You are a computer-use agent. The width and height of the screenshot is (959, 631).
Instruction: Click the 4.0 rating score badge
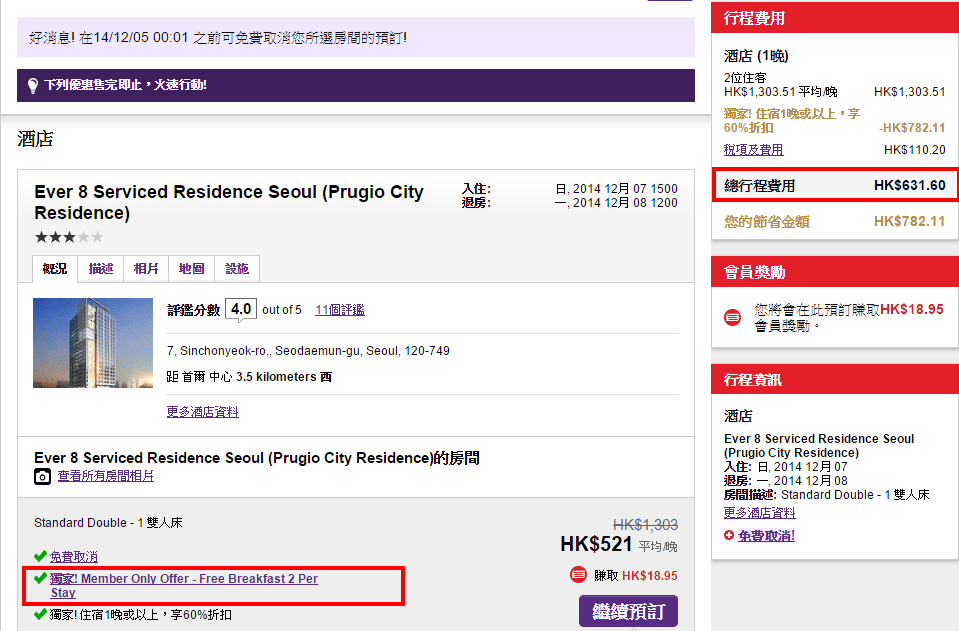(x=240, y=309)
